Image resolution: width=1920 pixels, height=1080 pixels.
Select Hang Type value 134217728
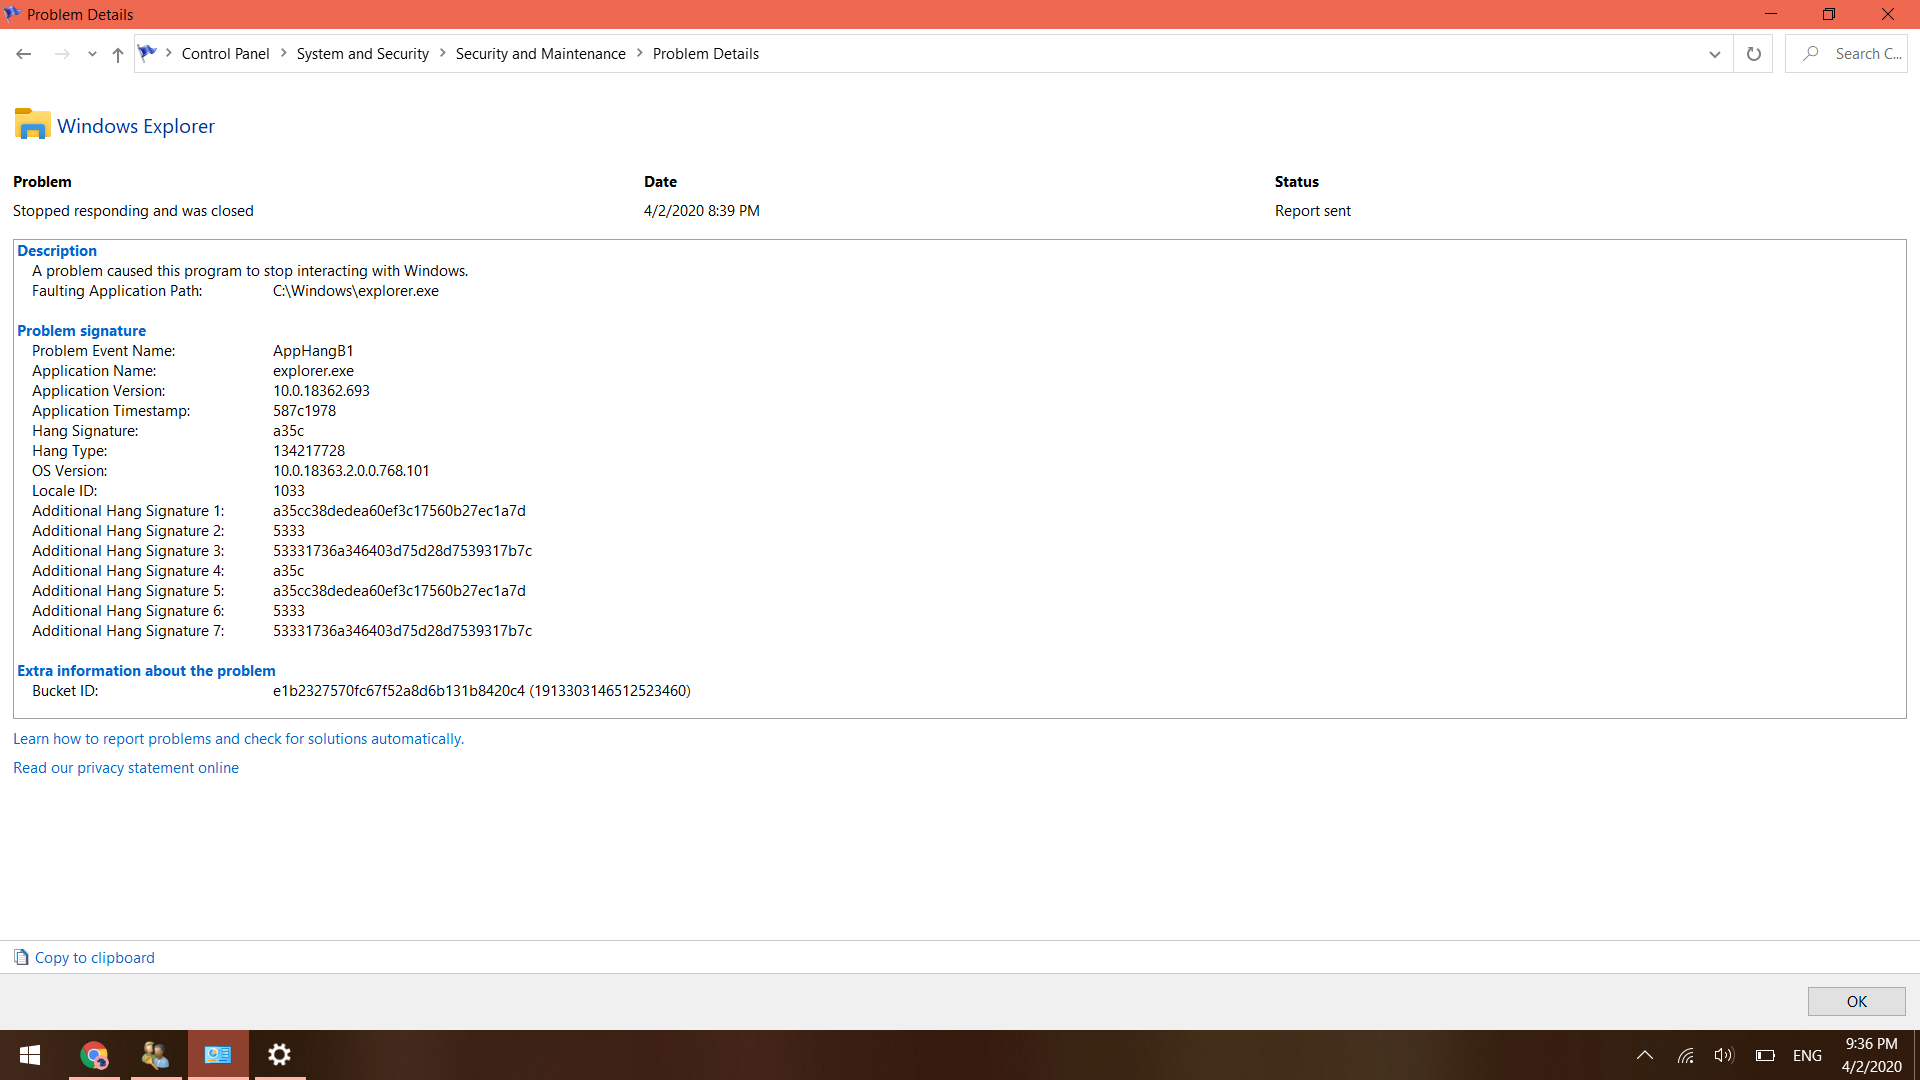[x=309, y=451]
